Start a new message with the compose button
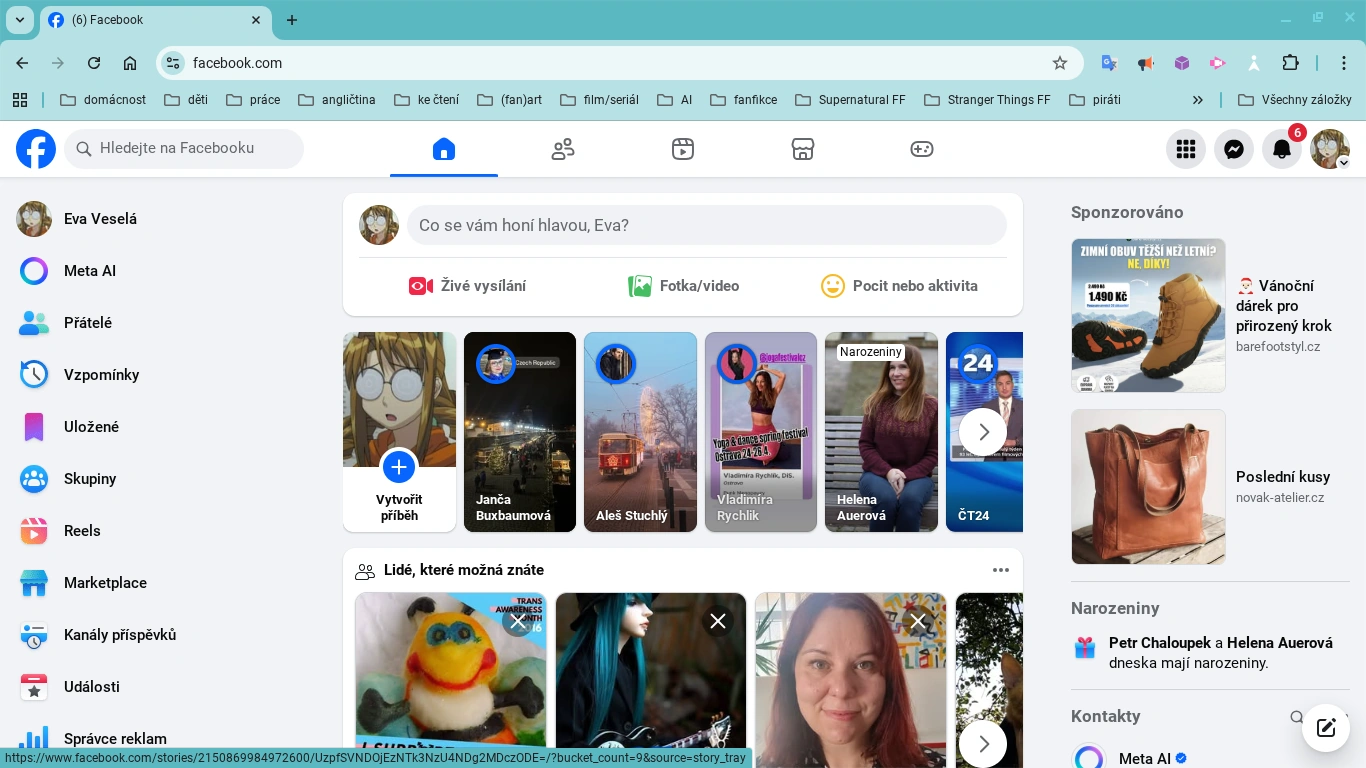The image size is (1366, 768). [1326, 728]
